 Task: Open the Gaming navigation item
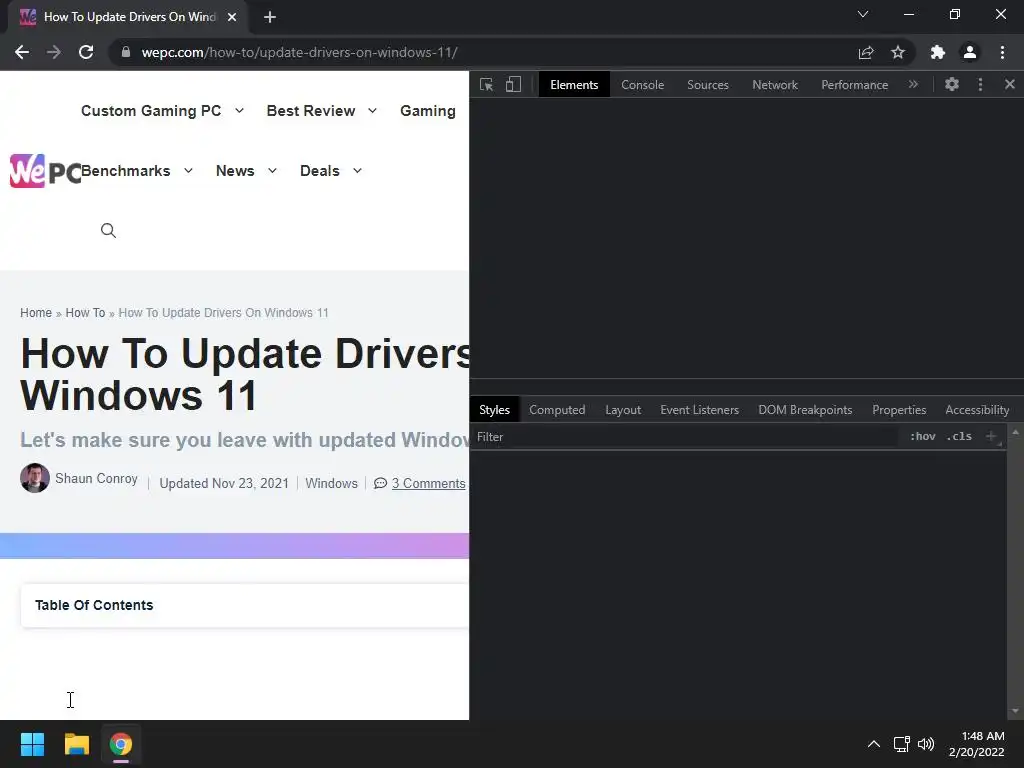428,111
